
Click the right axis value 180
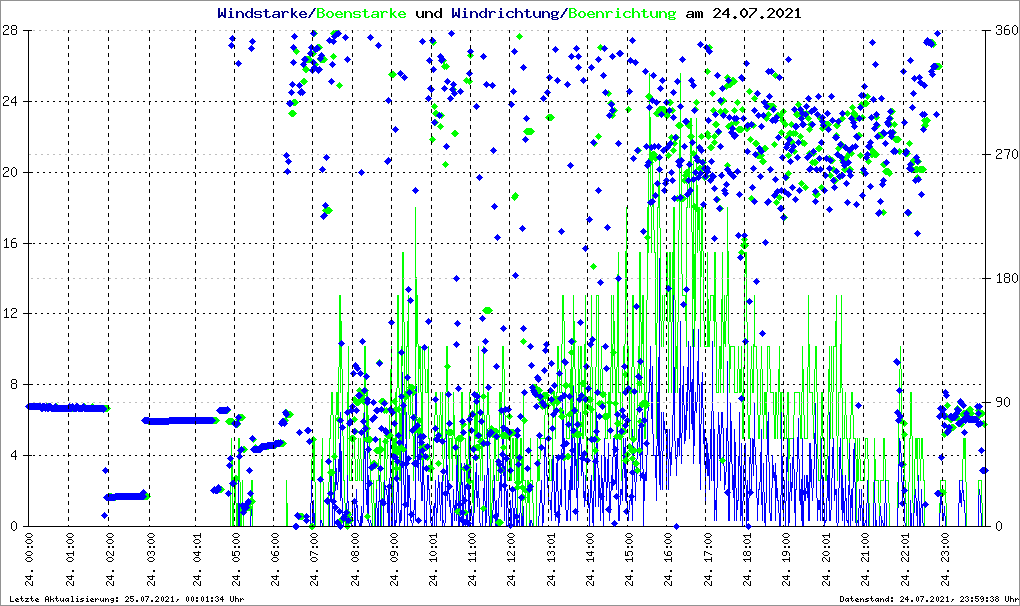coord(1007,278)
